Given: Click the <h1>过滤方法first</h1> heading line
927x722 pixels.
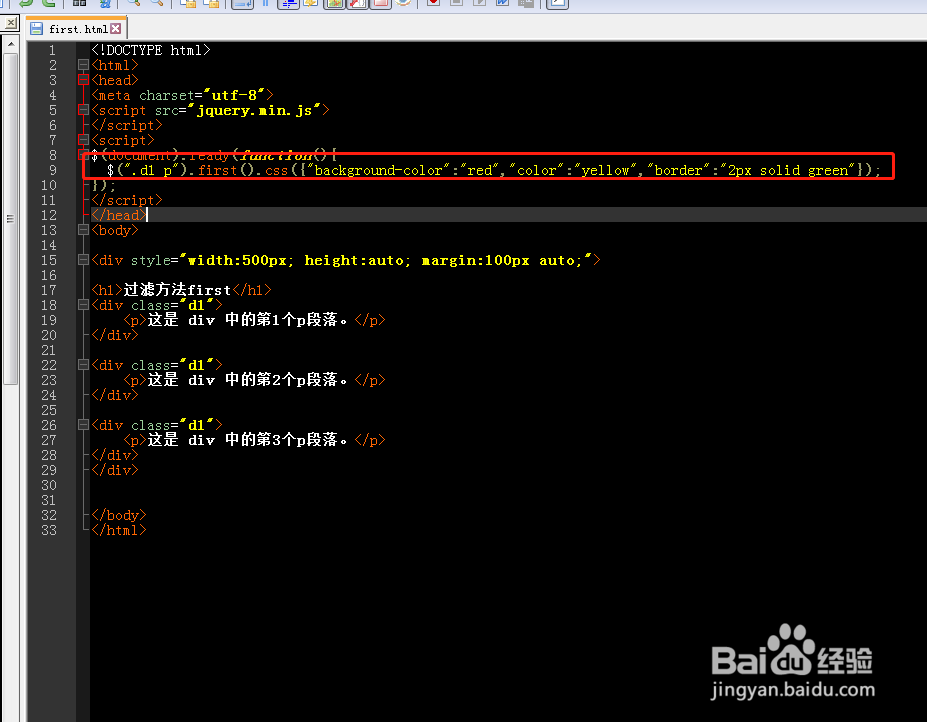Looking at the screenshot, I should pyautogui.click(x=181, y=290).
